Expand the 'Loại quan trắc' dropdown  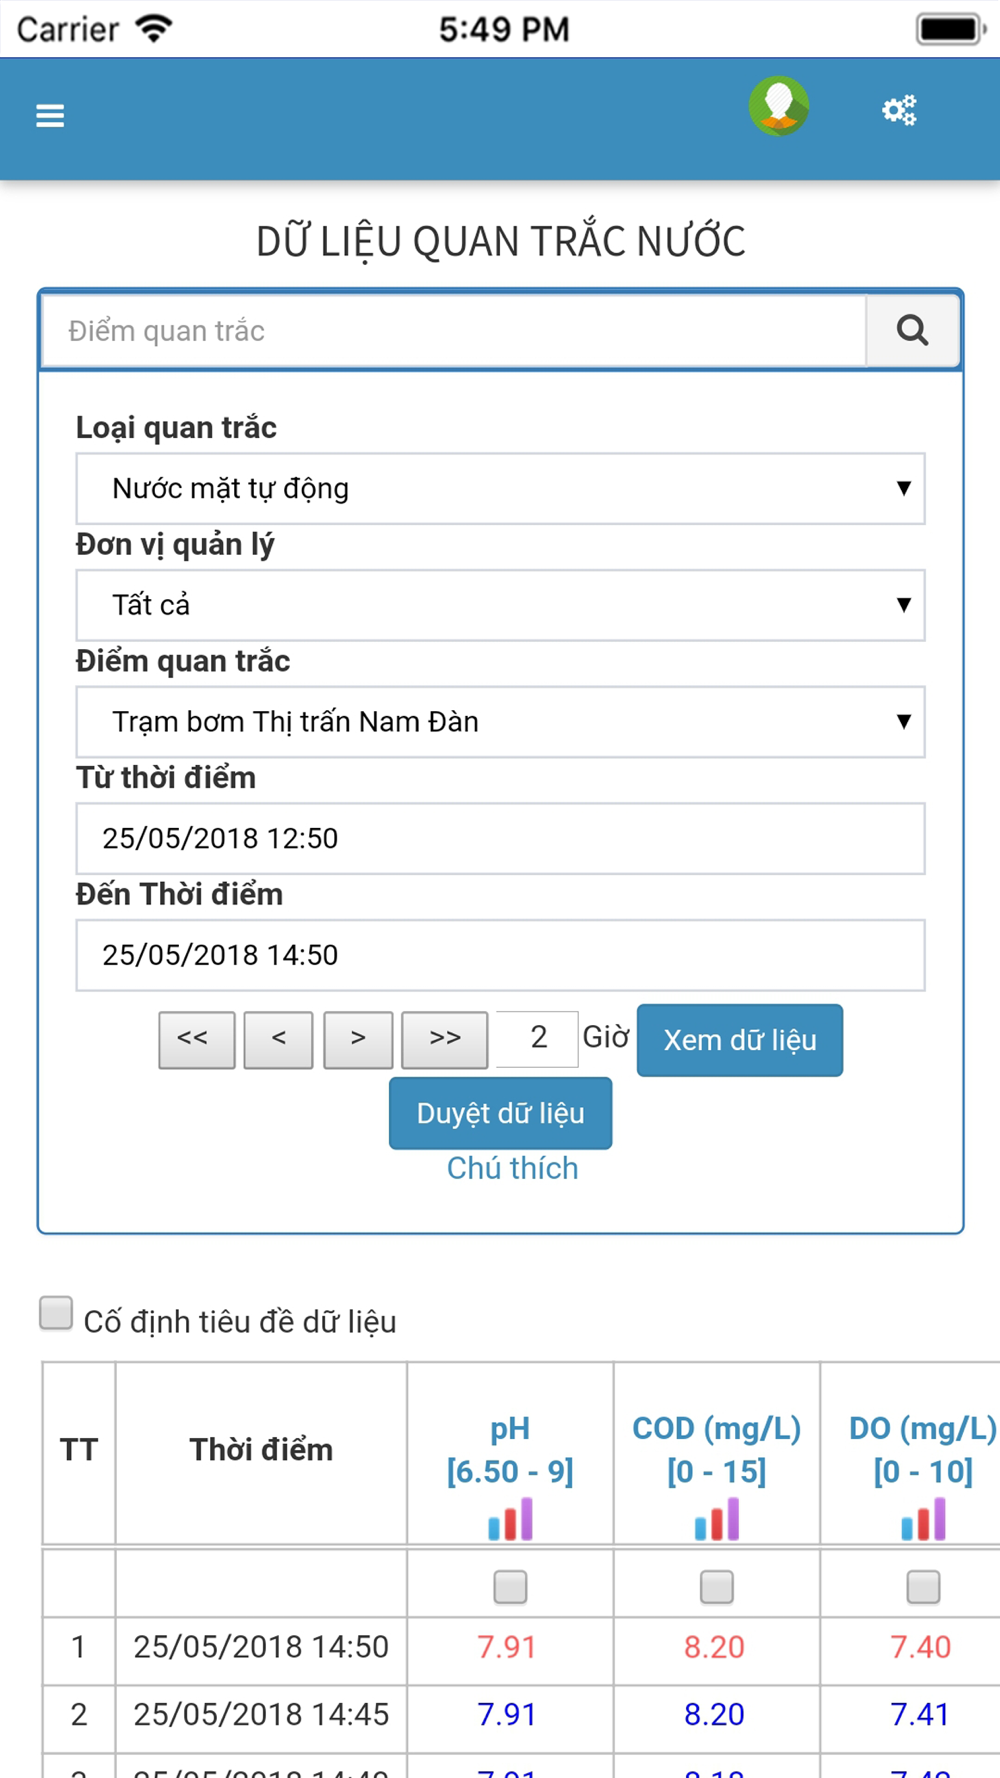[x=500, y=488]
